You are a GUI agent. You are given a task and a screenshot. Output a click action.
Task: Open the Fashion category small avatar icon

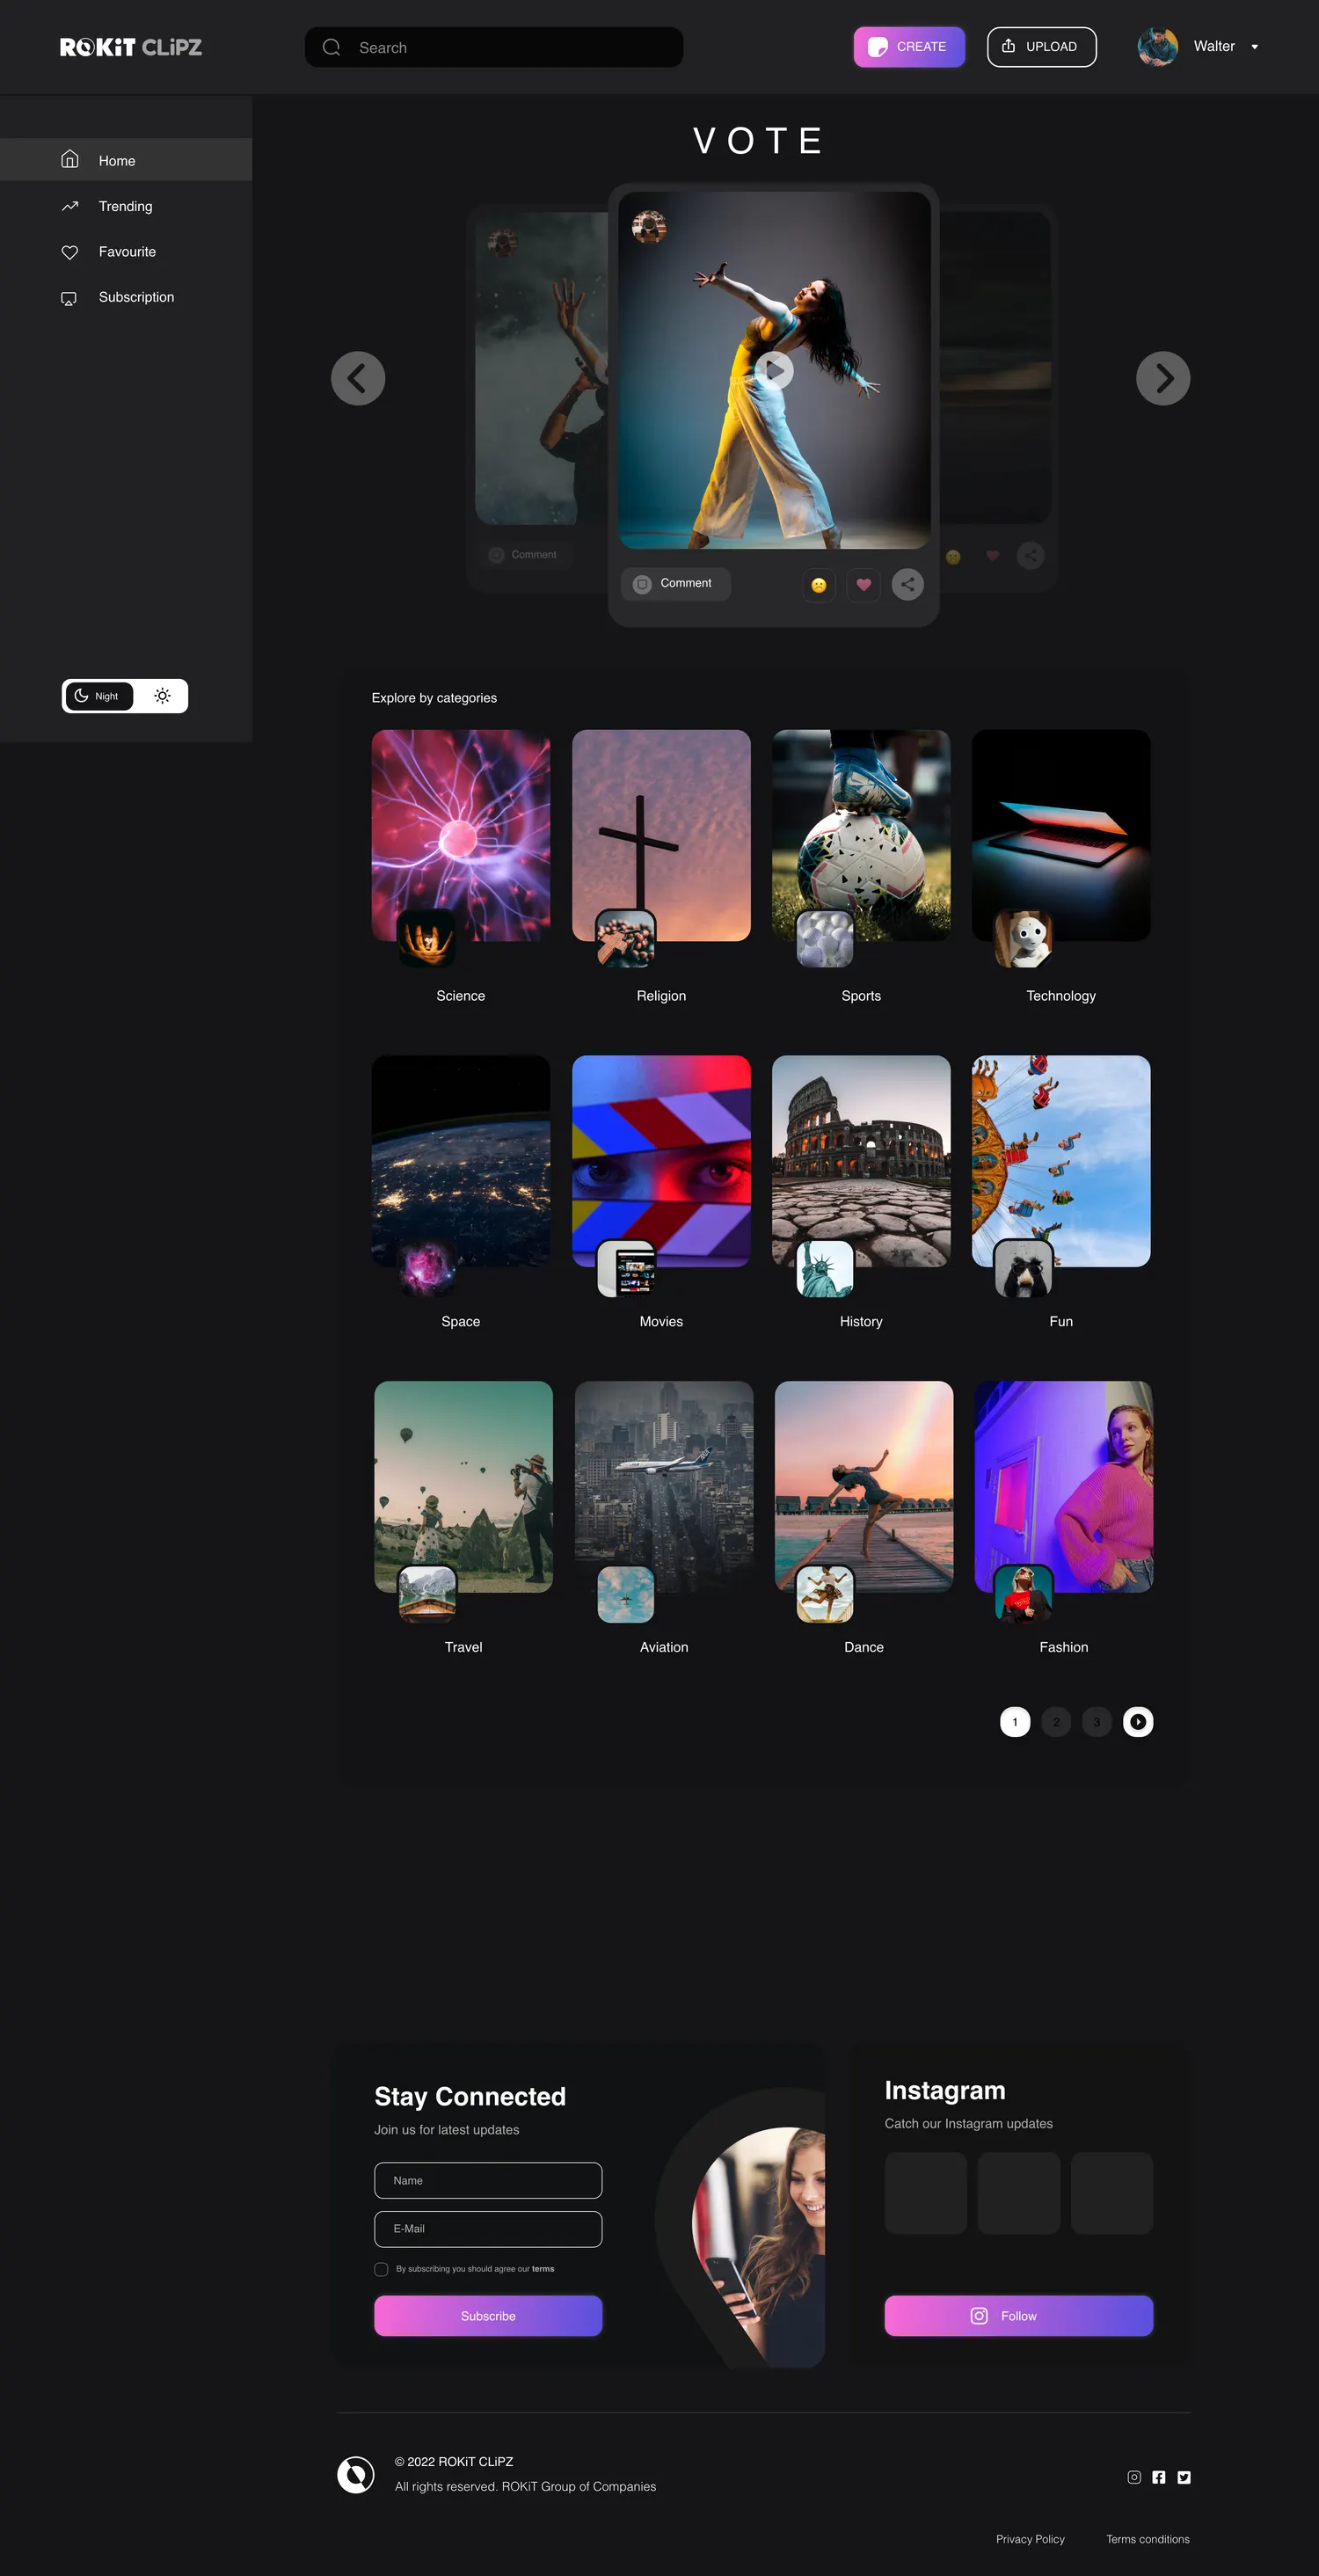(1024, 1593)
